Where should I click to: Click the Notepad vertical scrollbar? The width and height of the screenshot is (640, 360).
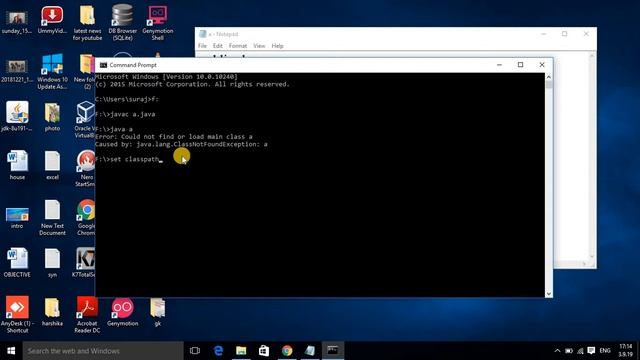(592, 155)
